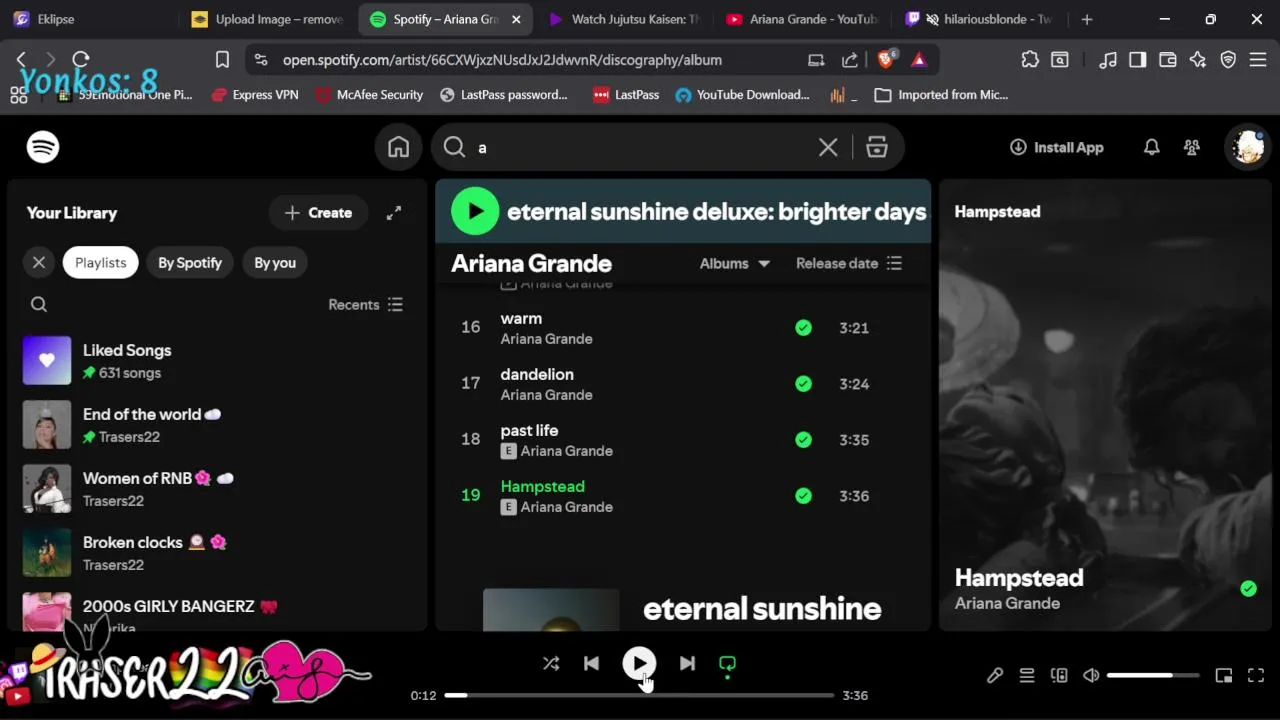Mute using the volume speaker icon
The image size is (1280, 720).
click(x=1091, y=676)
